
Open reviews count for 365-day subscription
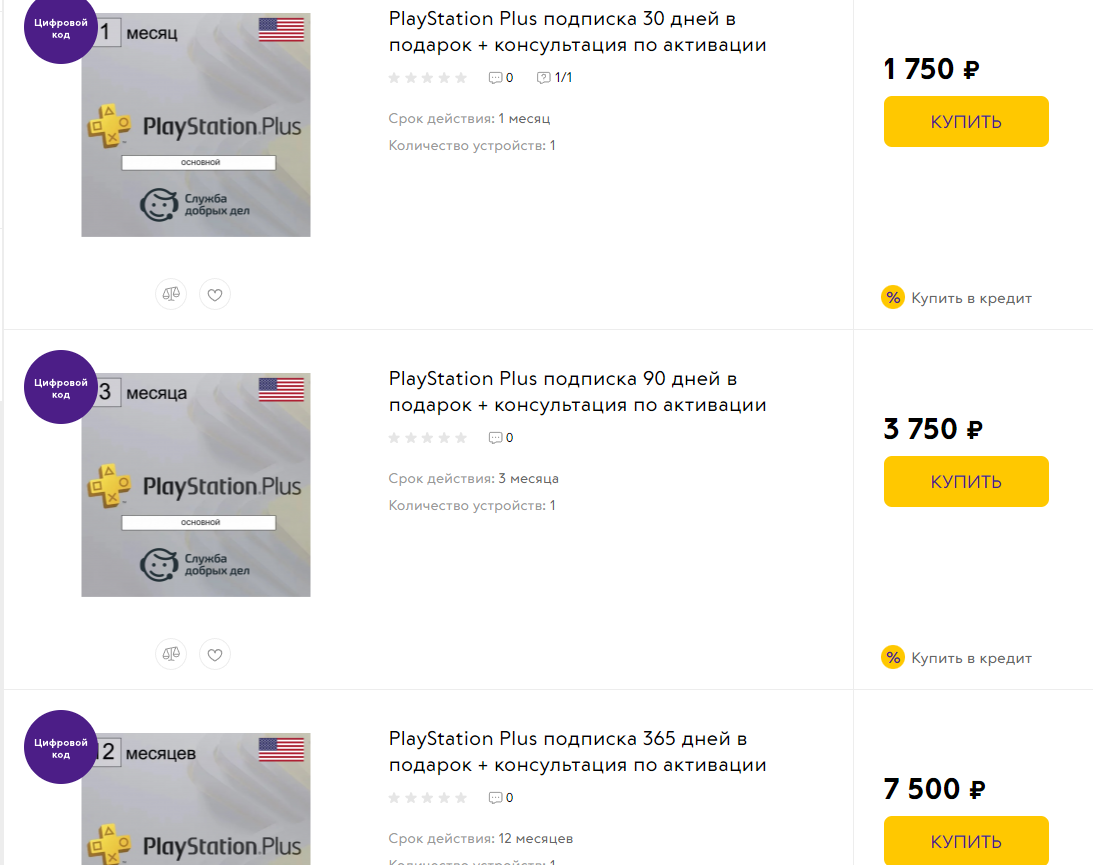(501, 797)
